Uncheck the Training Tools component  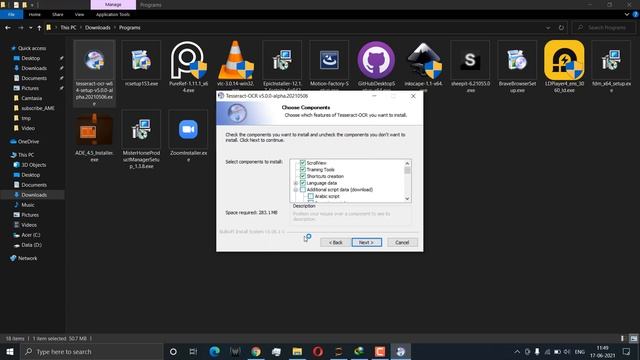tap(303, 169)
